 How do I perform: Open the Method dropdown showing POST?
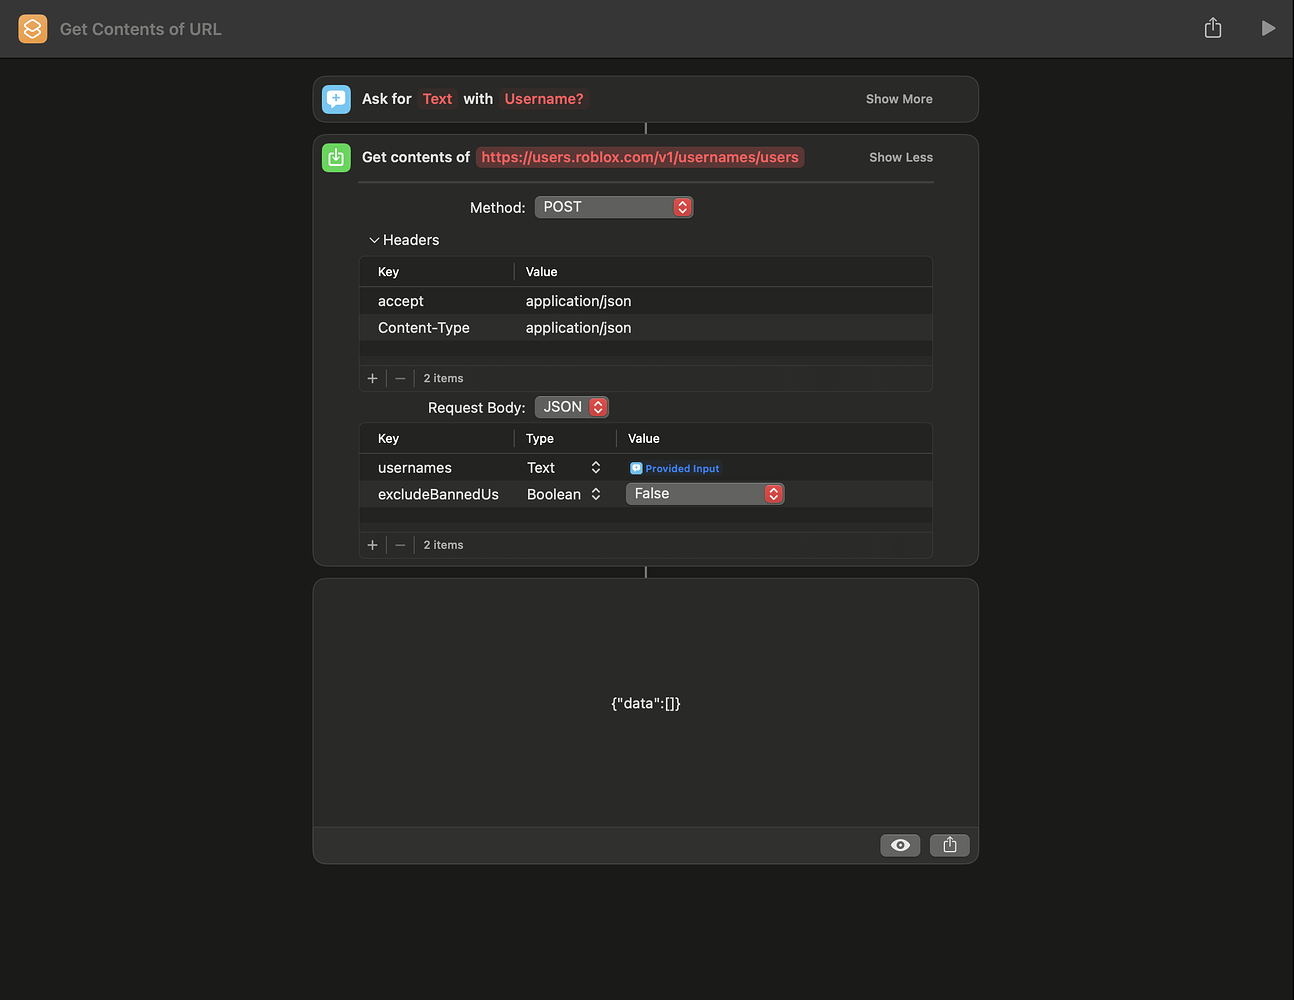point(613,206)
